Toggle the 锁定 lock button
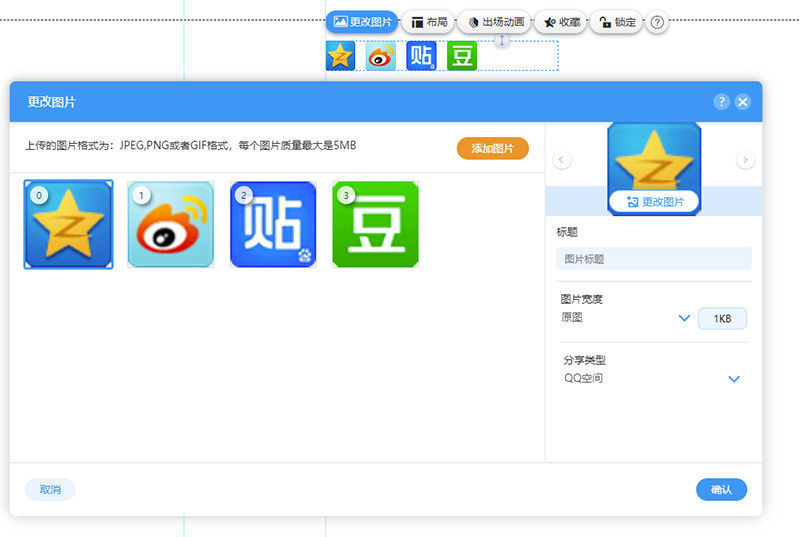The image size is (800, 537). [x=617, y=22]
